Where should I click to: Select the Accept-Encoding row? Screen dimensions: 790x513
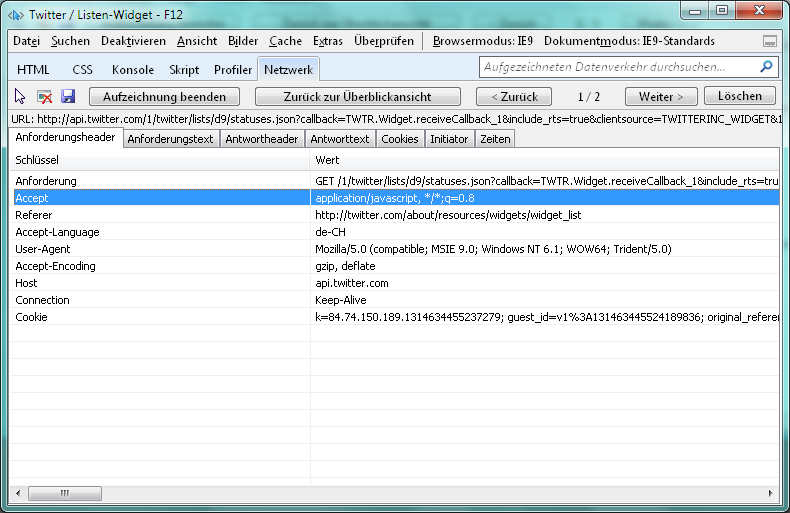(x=394, y=266)
